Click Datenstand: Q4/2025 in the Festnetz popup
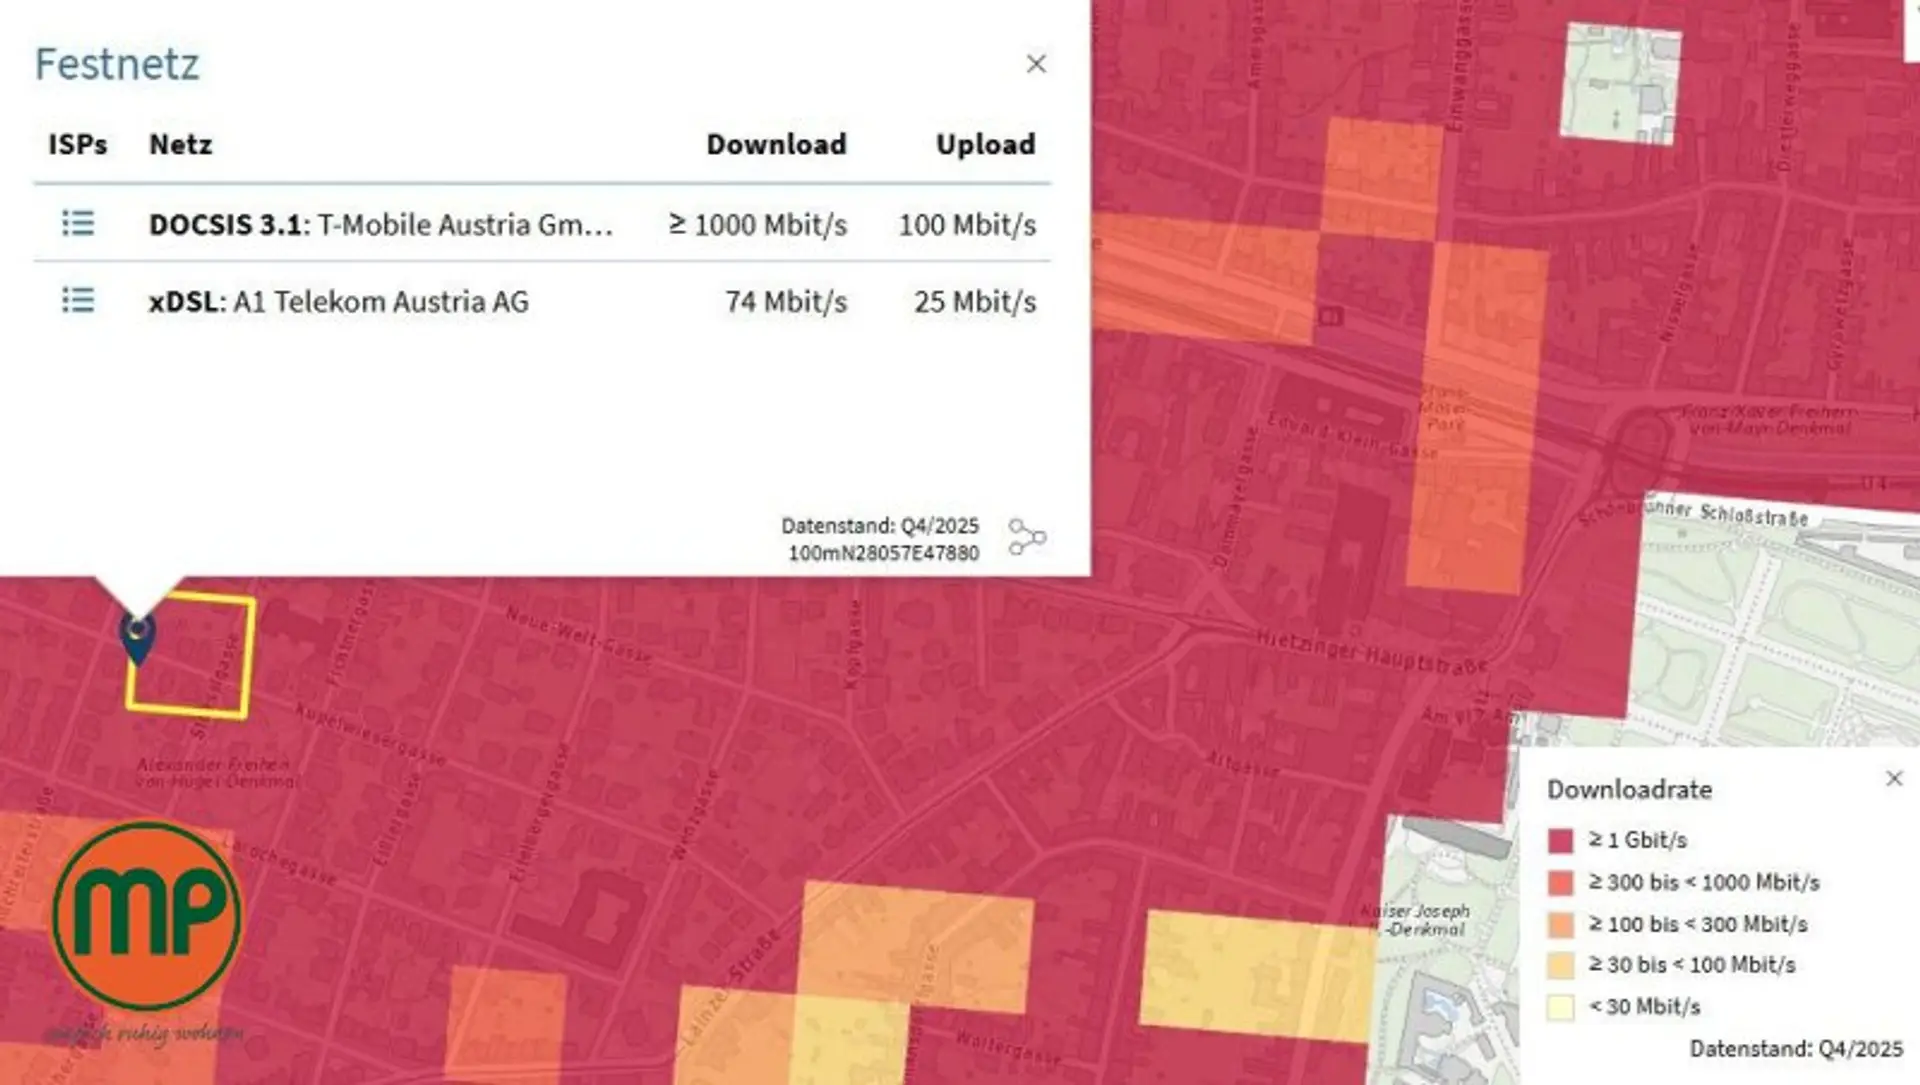 (x=880, y=526)
